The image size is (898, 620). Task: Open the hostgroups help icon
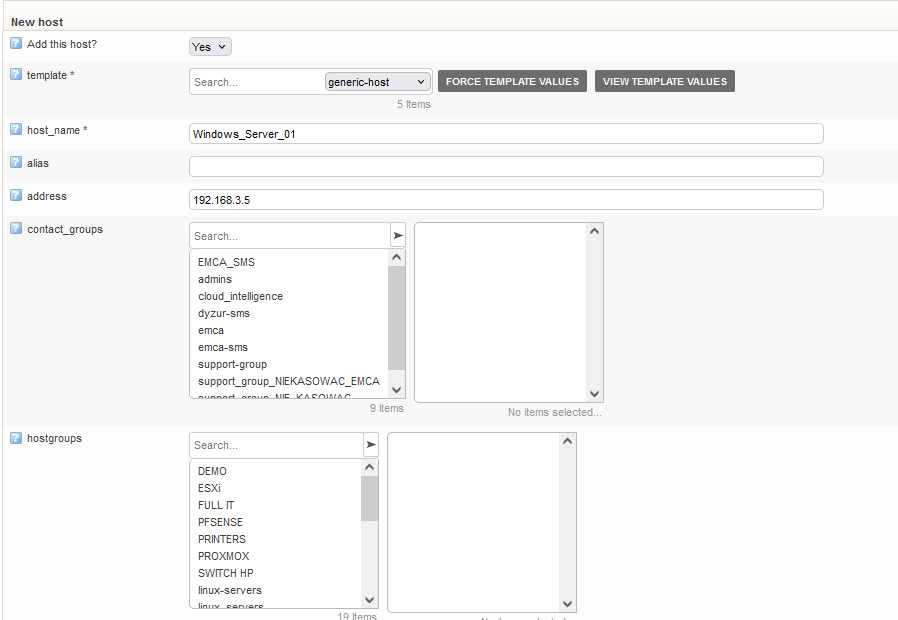point(16,438)
